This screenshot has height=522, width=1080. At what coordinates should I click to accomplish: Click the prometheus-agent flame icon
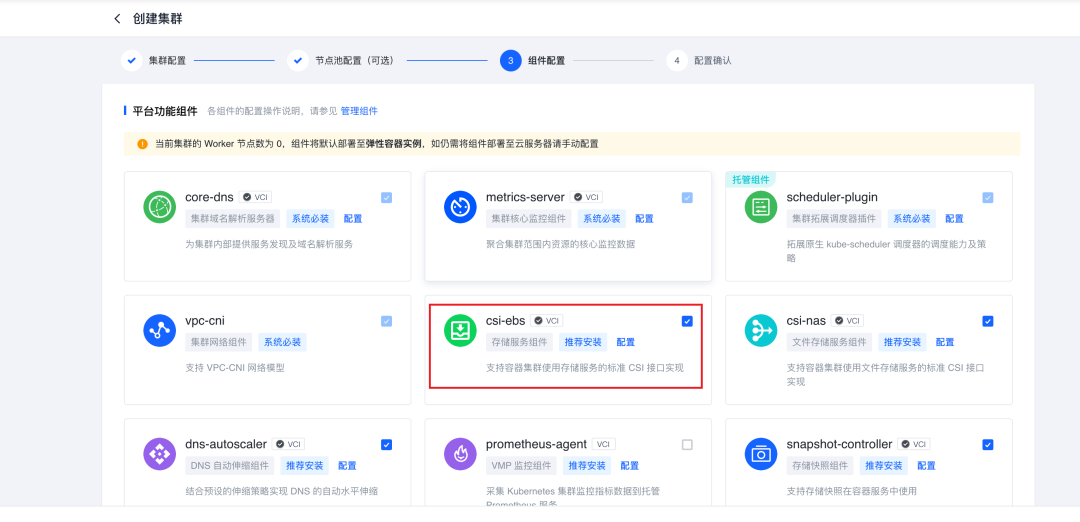point(461,454)
